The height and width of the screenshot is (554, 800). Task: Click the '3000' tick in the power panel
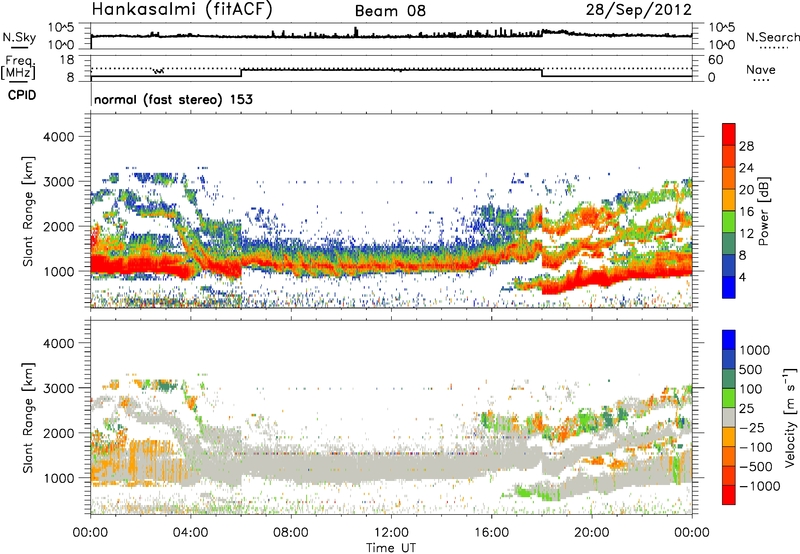click(x=58, y=182)
